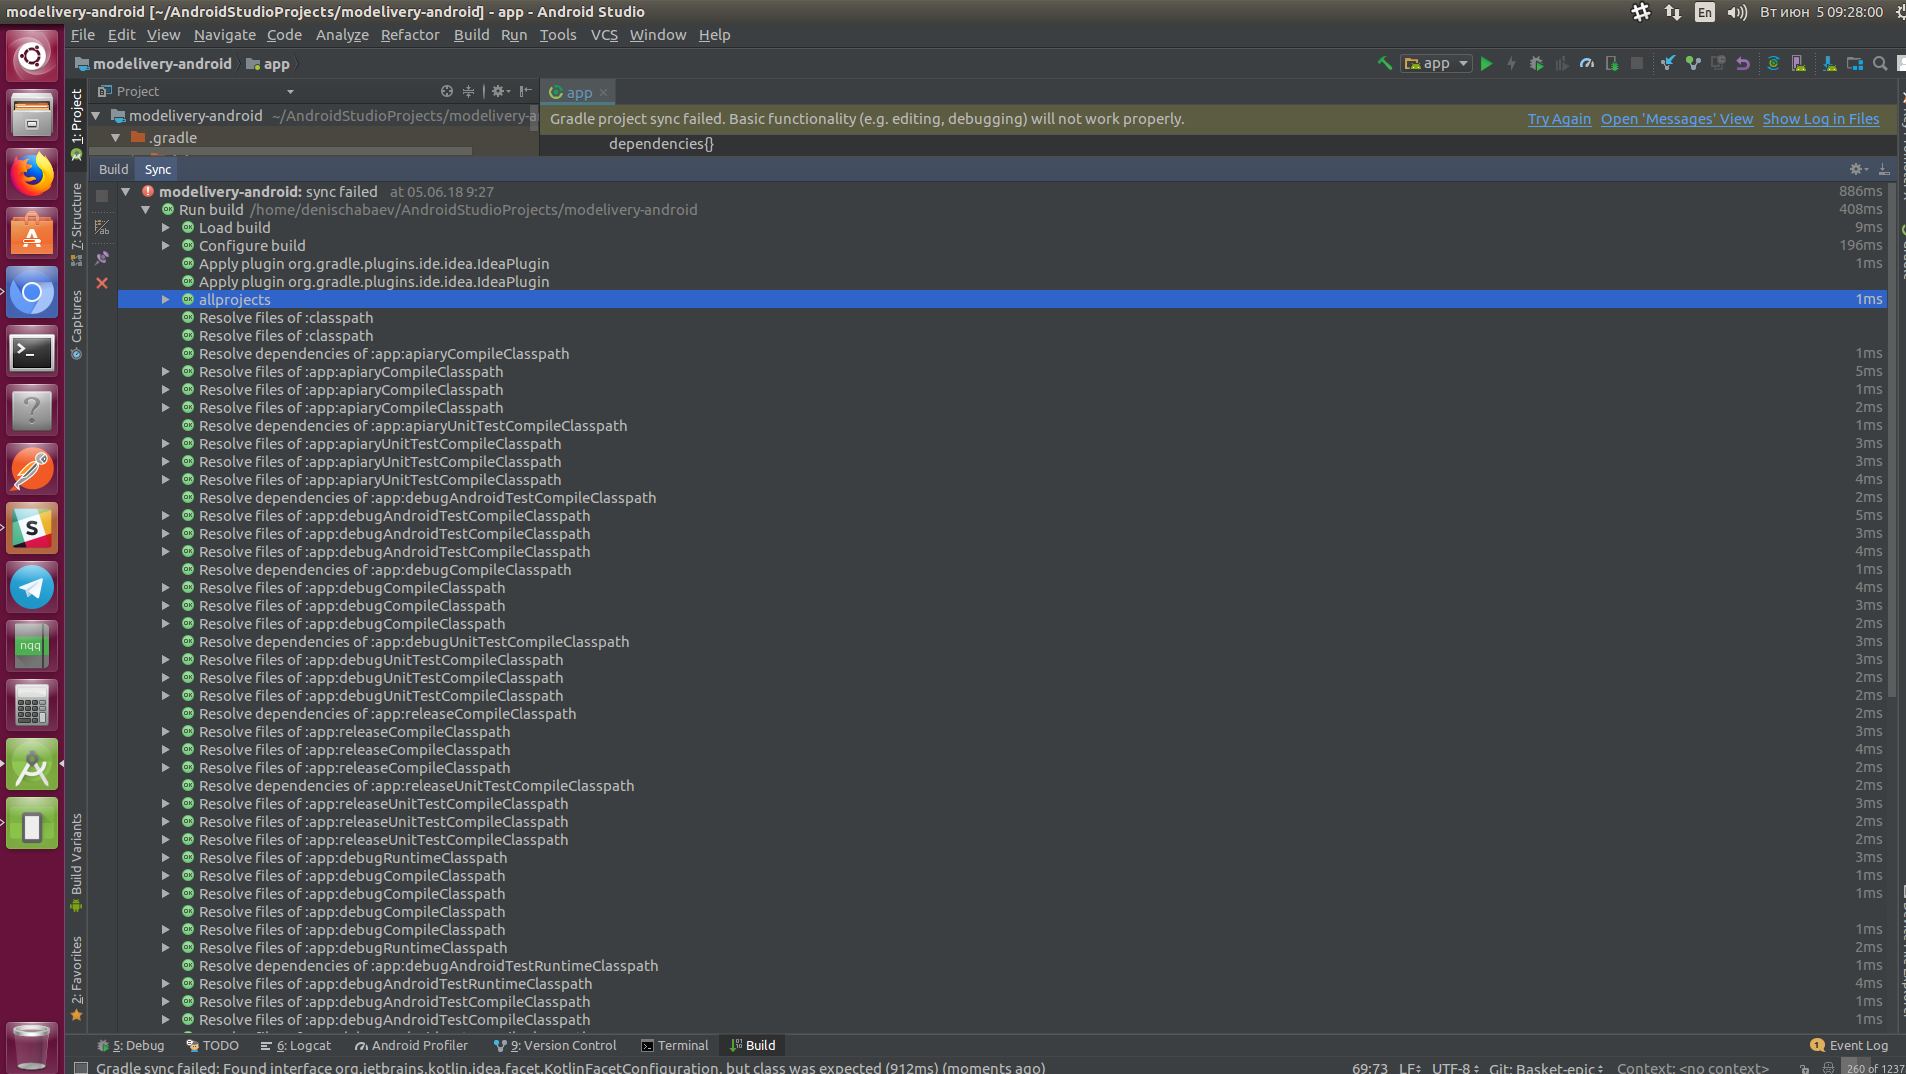The image size is (1906, 1074).
Task: Open the VCS menu
Action: point(604,35)
